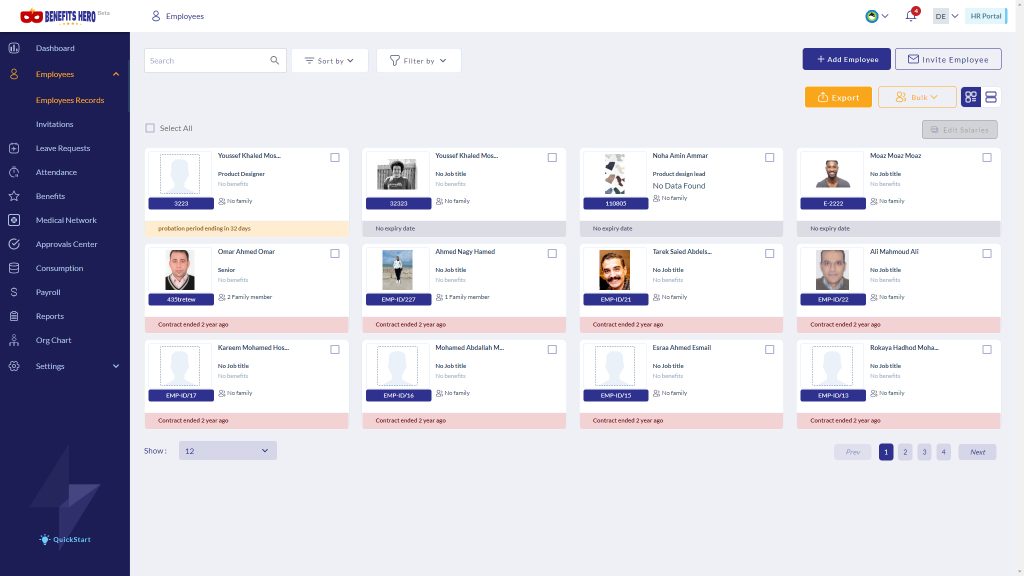Check Ahmed Nagy Hamed's card checkbox
1024x576 pixels.
point(552,253)
